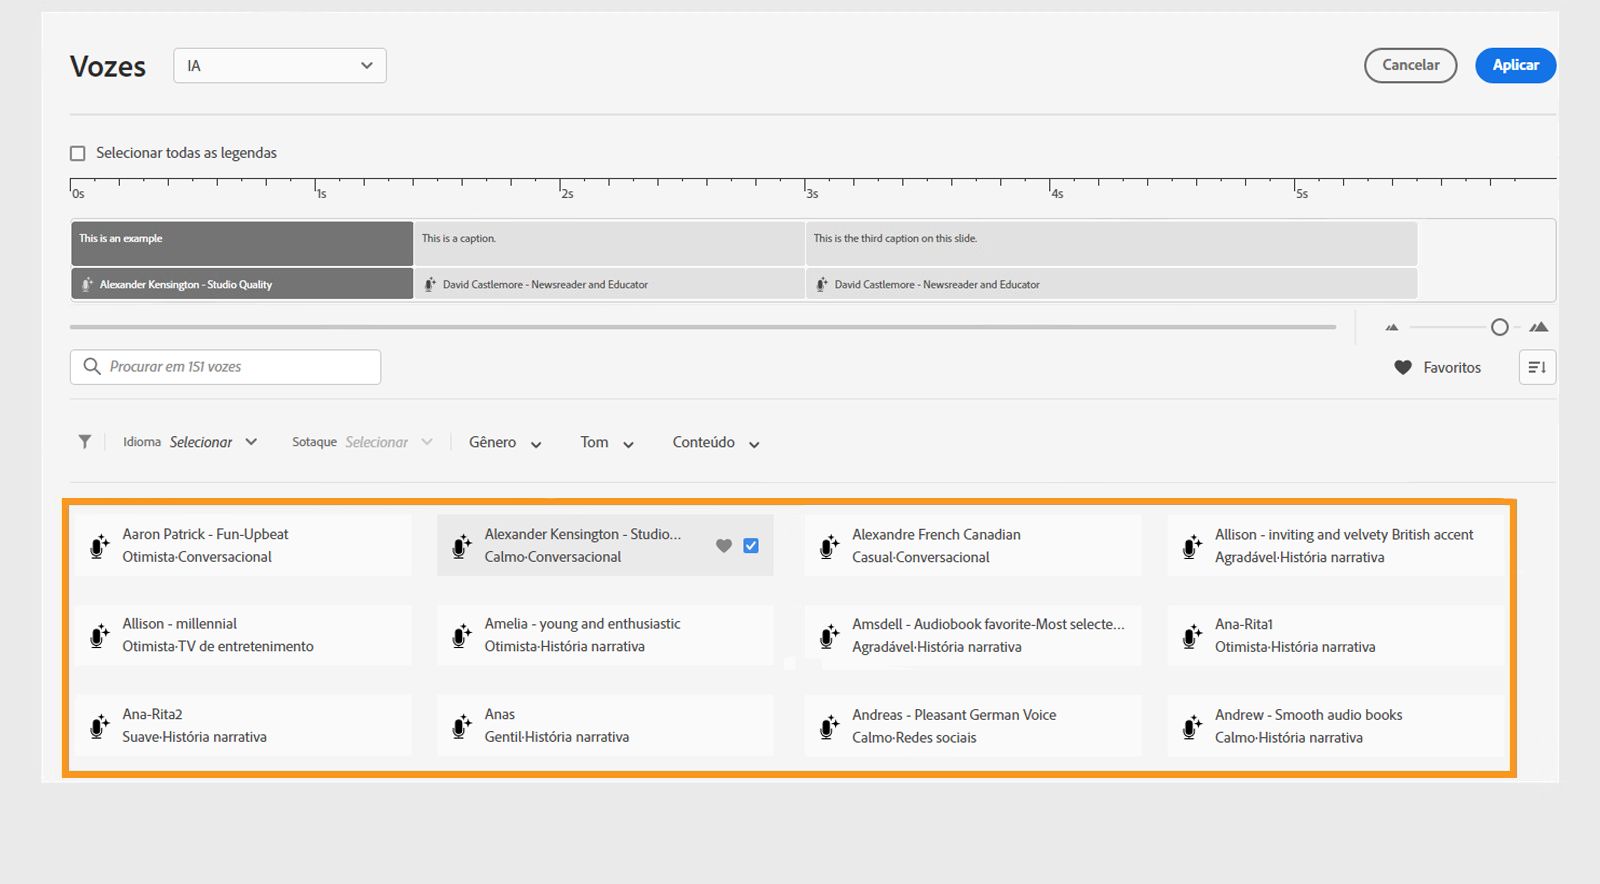Pick 'Andrew - Smooth audio books' voice
The width and height of the screenshot is (1600, 884).
click(1308, 714)
